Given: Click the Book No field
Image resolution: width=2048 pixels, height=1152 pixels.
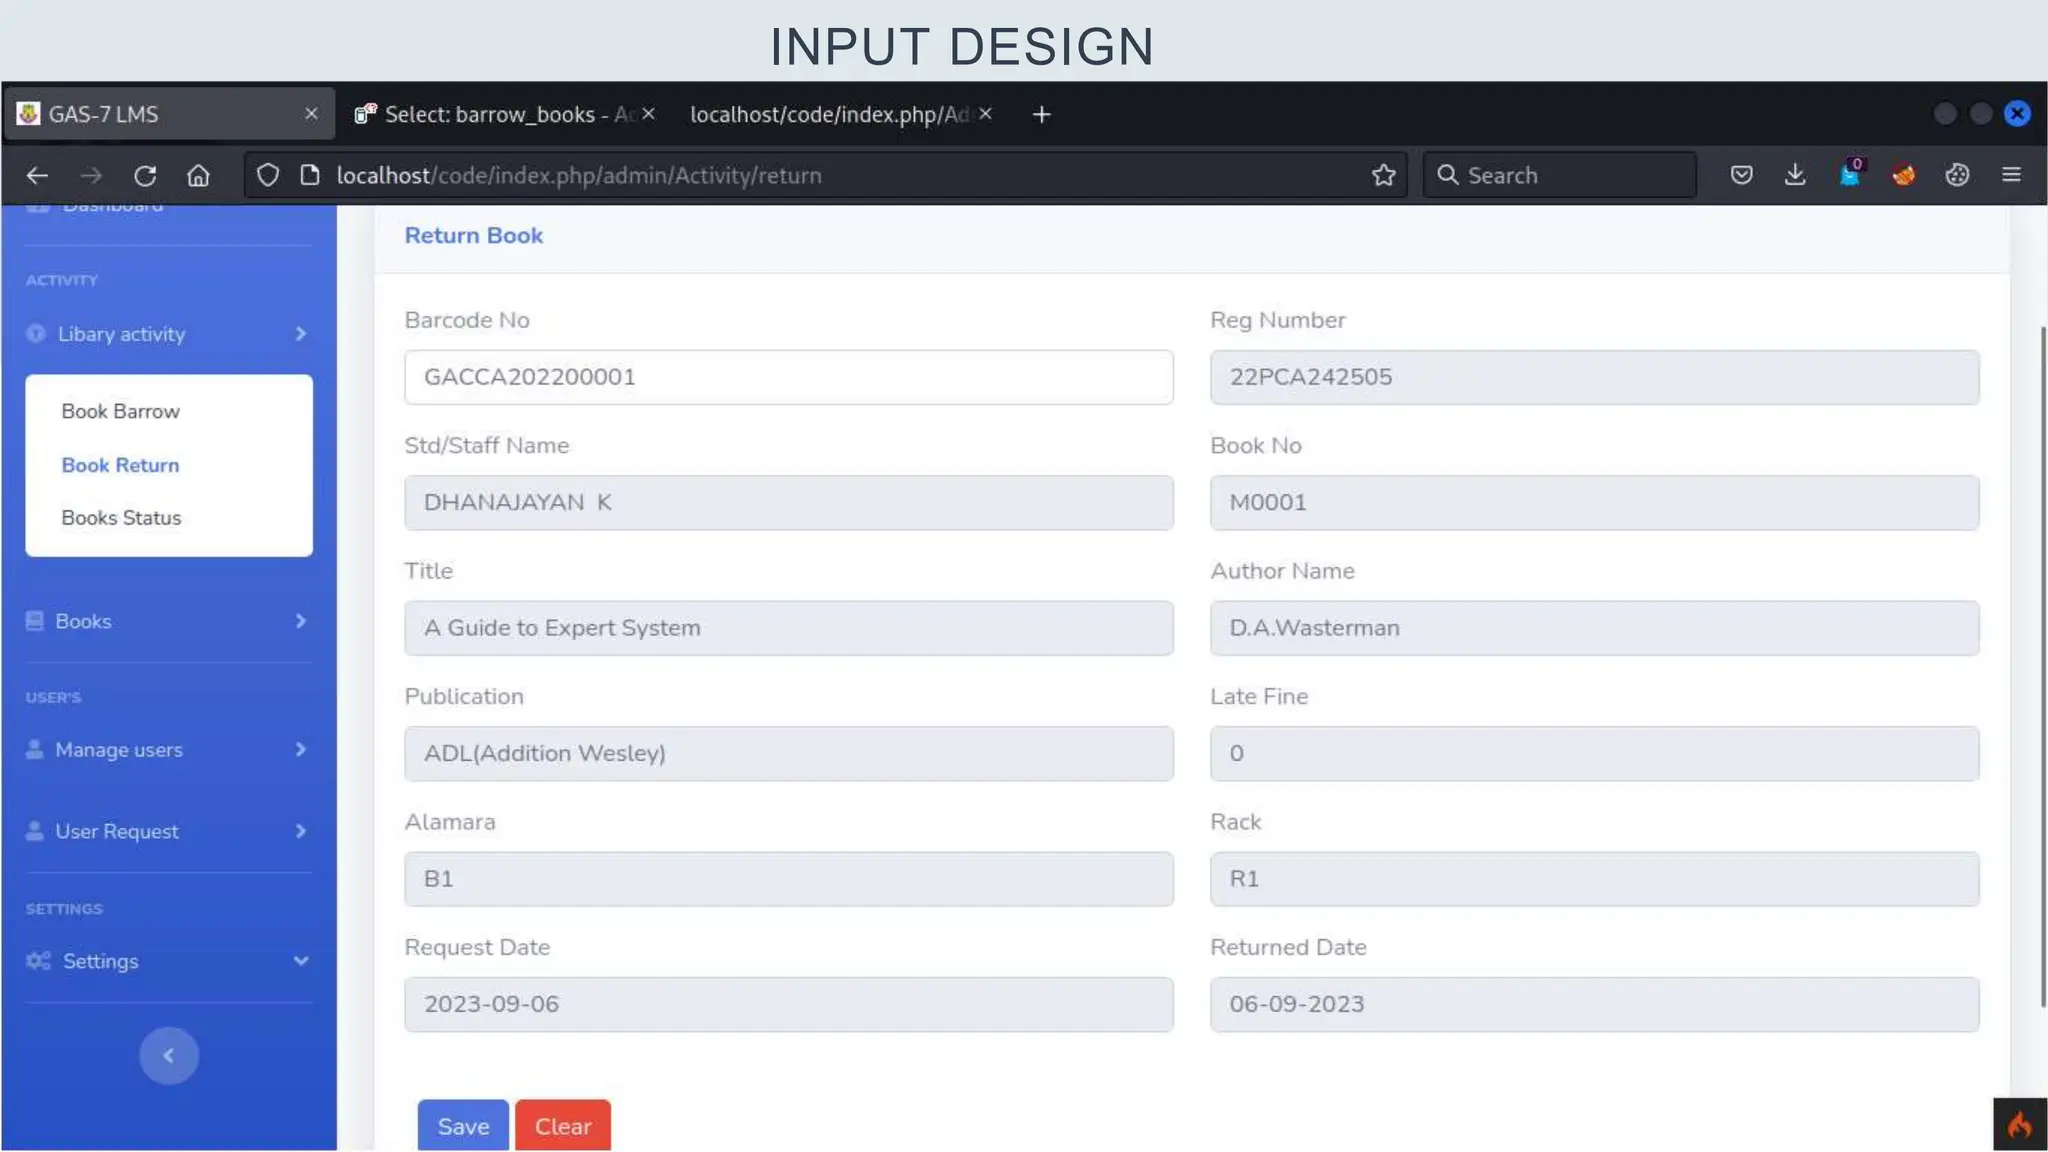Looking at the screenshot, I should coord(1595,502).
